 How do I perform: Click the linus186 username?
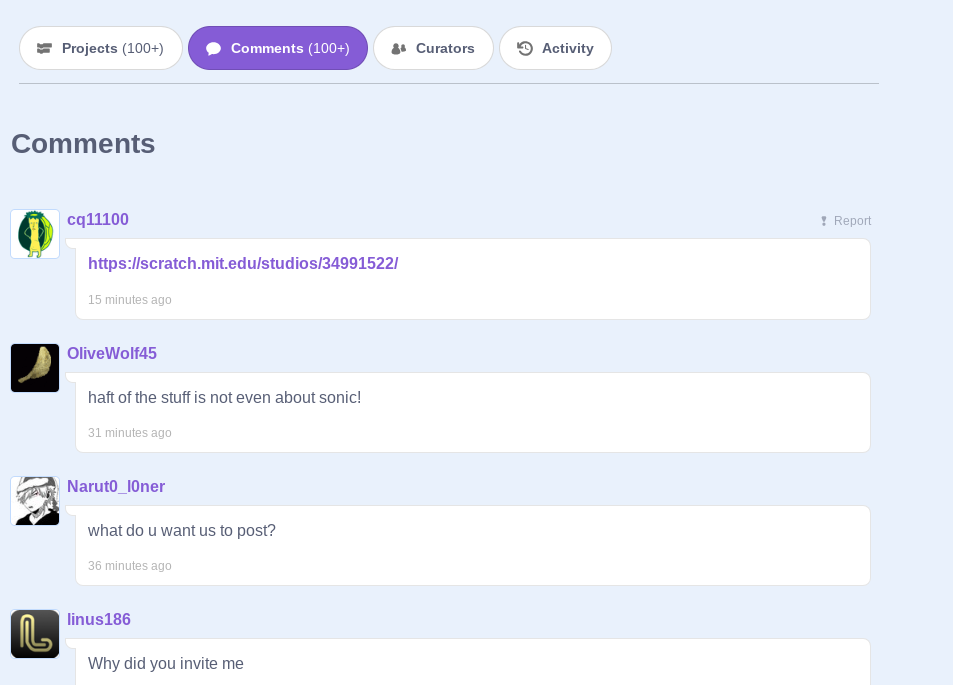[x=99, y=620]
